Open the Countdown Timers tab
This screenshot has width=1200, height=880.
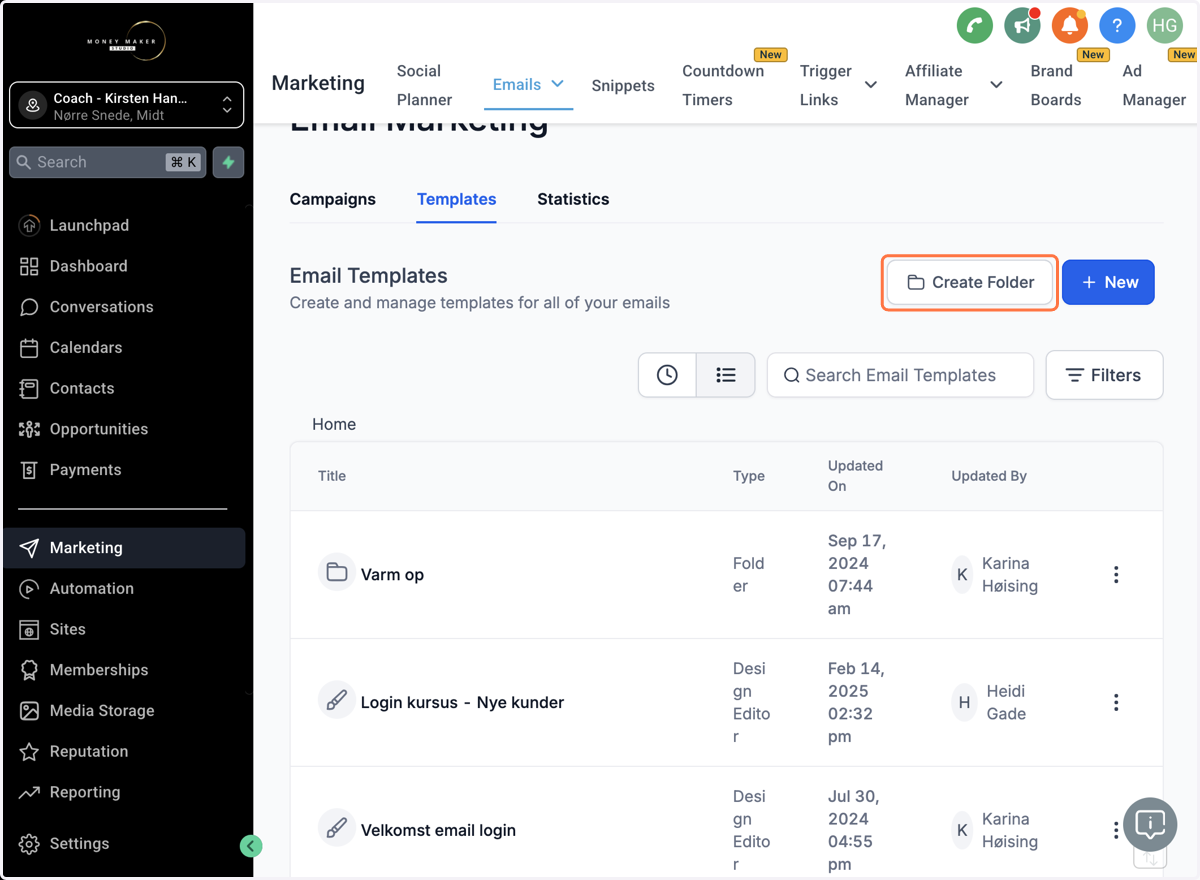point(723,85)
